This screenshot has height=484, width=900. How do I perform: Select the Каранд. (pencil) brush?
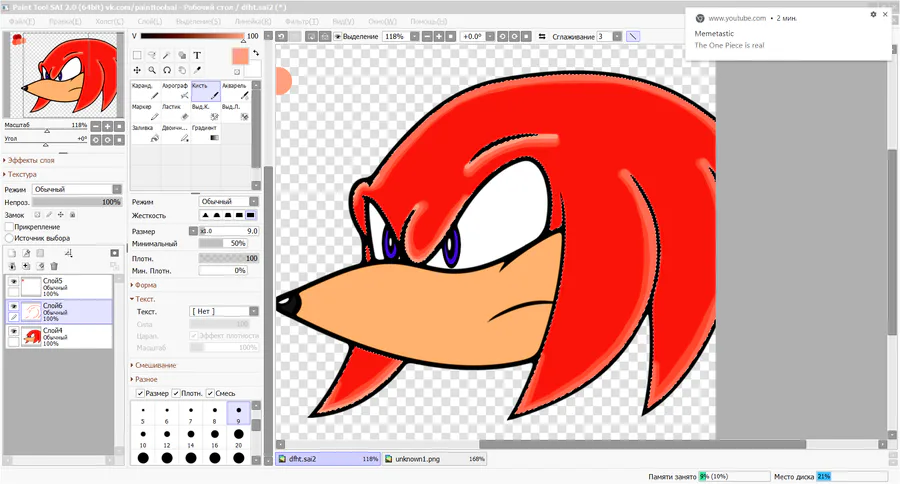(146, 91)
